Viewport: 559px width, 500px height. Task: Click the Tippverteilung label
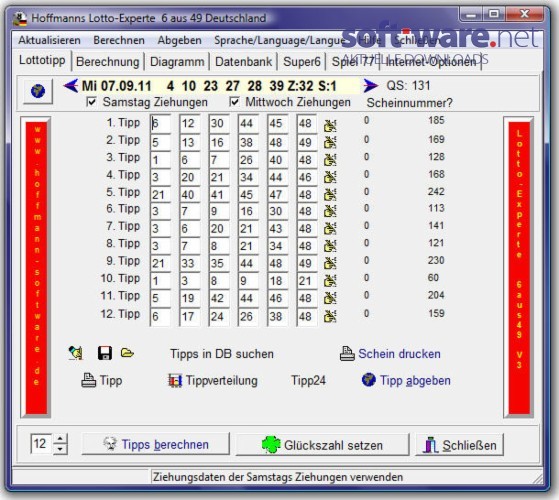point(222,381)
